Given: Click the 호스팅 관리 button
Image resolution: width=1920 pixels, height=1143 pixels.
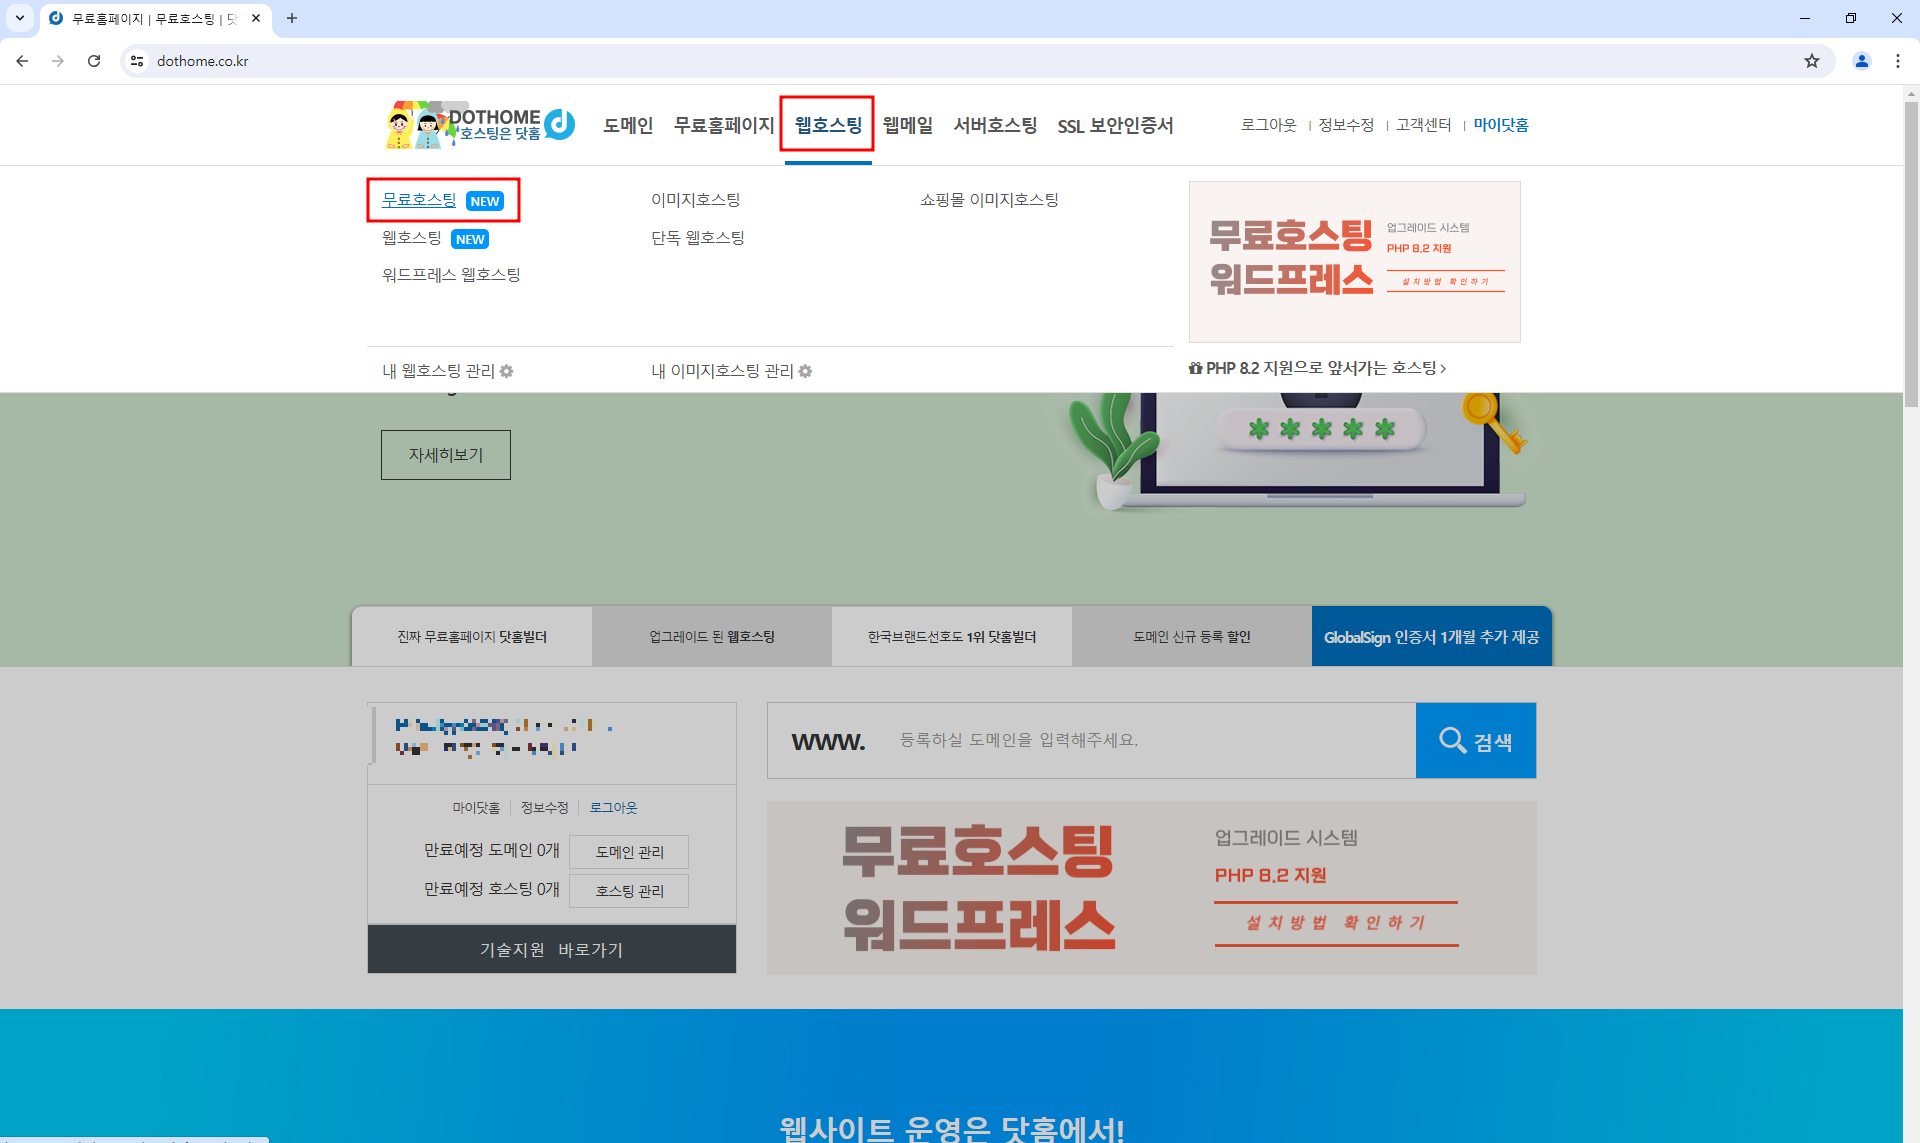Looking at the screenshot, I should click(629, 891).
